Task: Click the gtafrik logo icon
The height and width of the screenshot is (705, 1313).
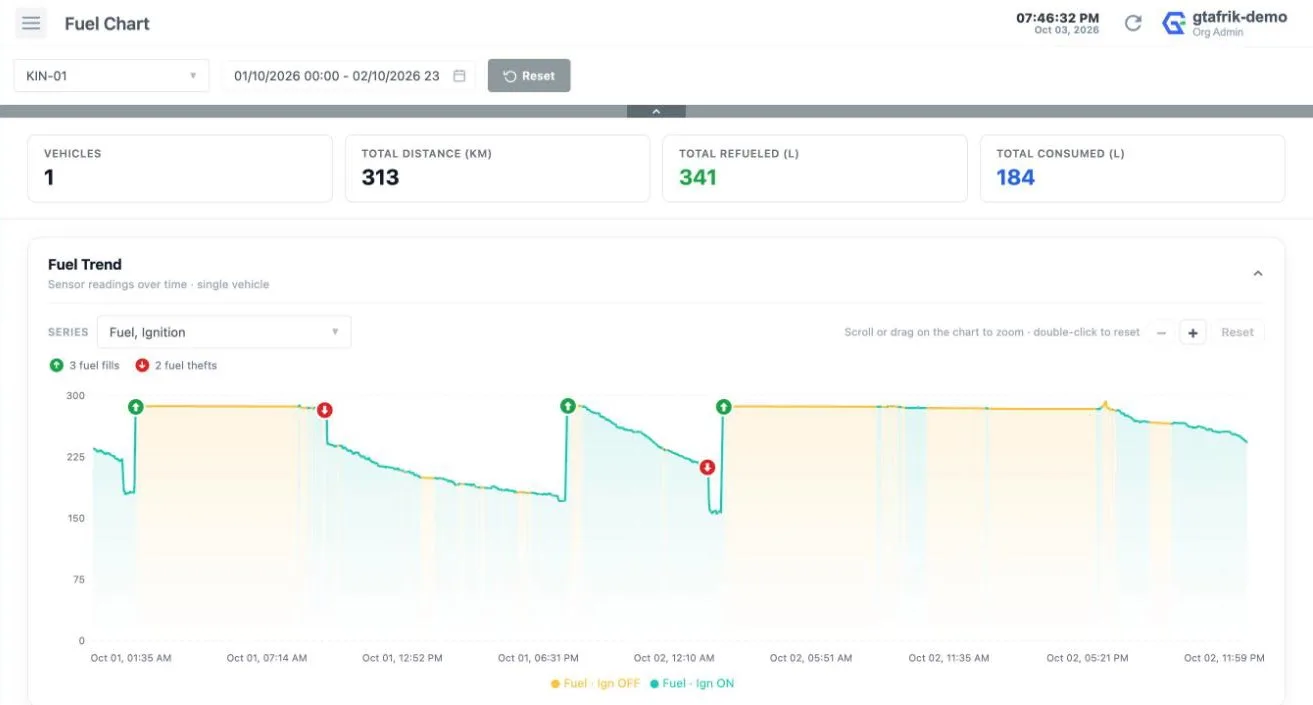Action: [x=1174, y=23]
